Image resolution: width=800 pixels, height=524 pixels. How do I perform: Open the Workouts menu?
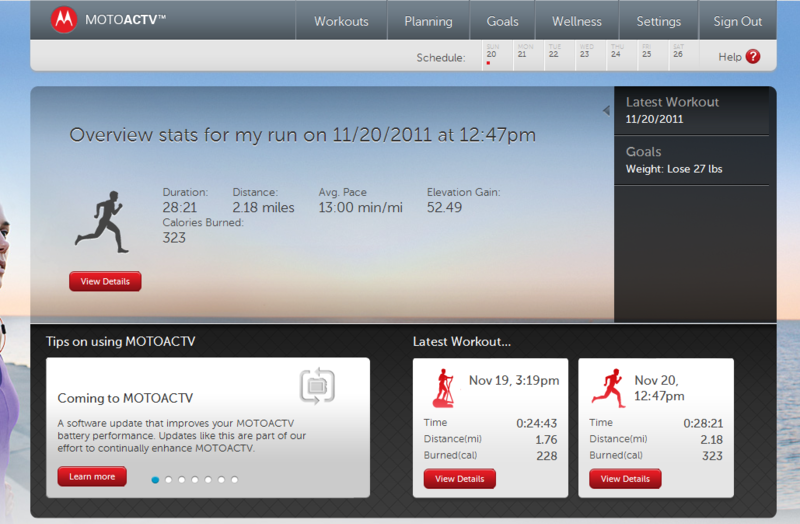click(x=341, y=21)
